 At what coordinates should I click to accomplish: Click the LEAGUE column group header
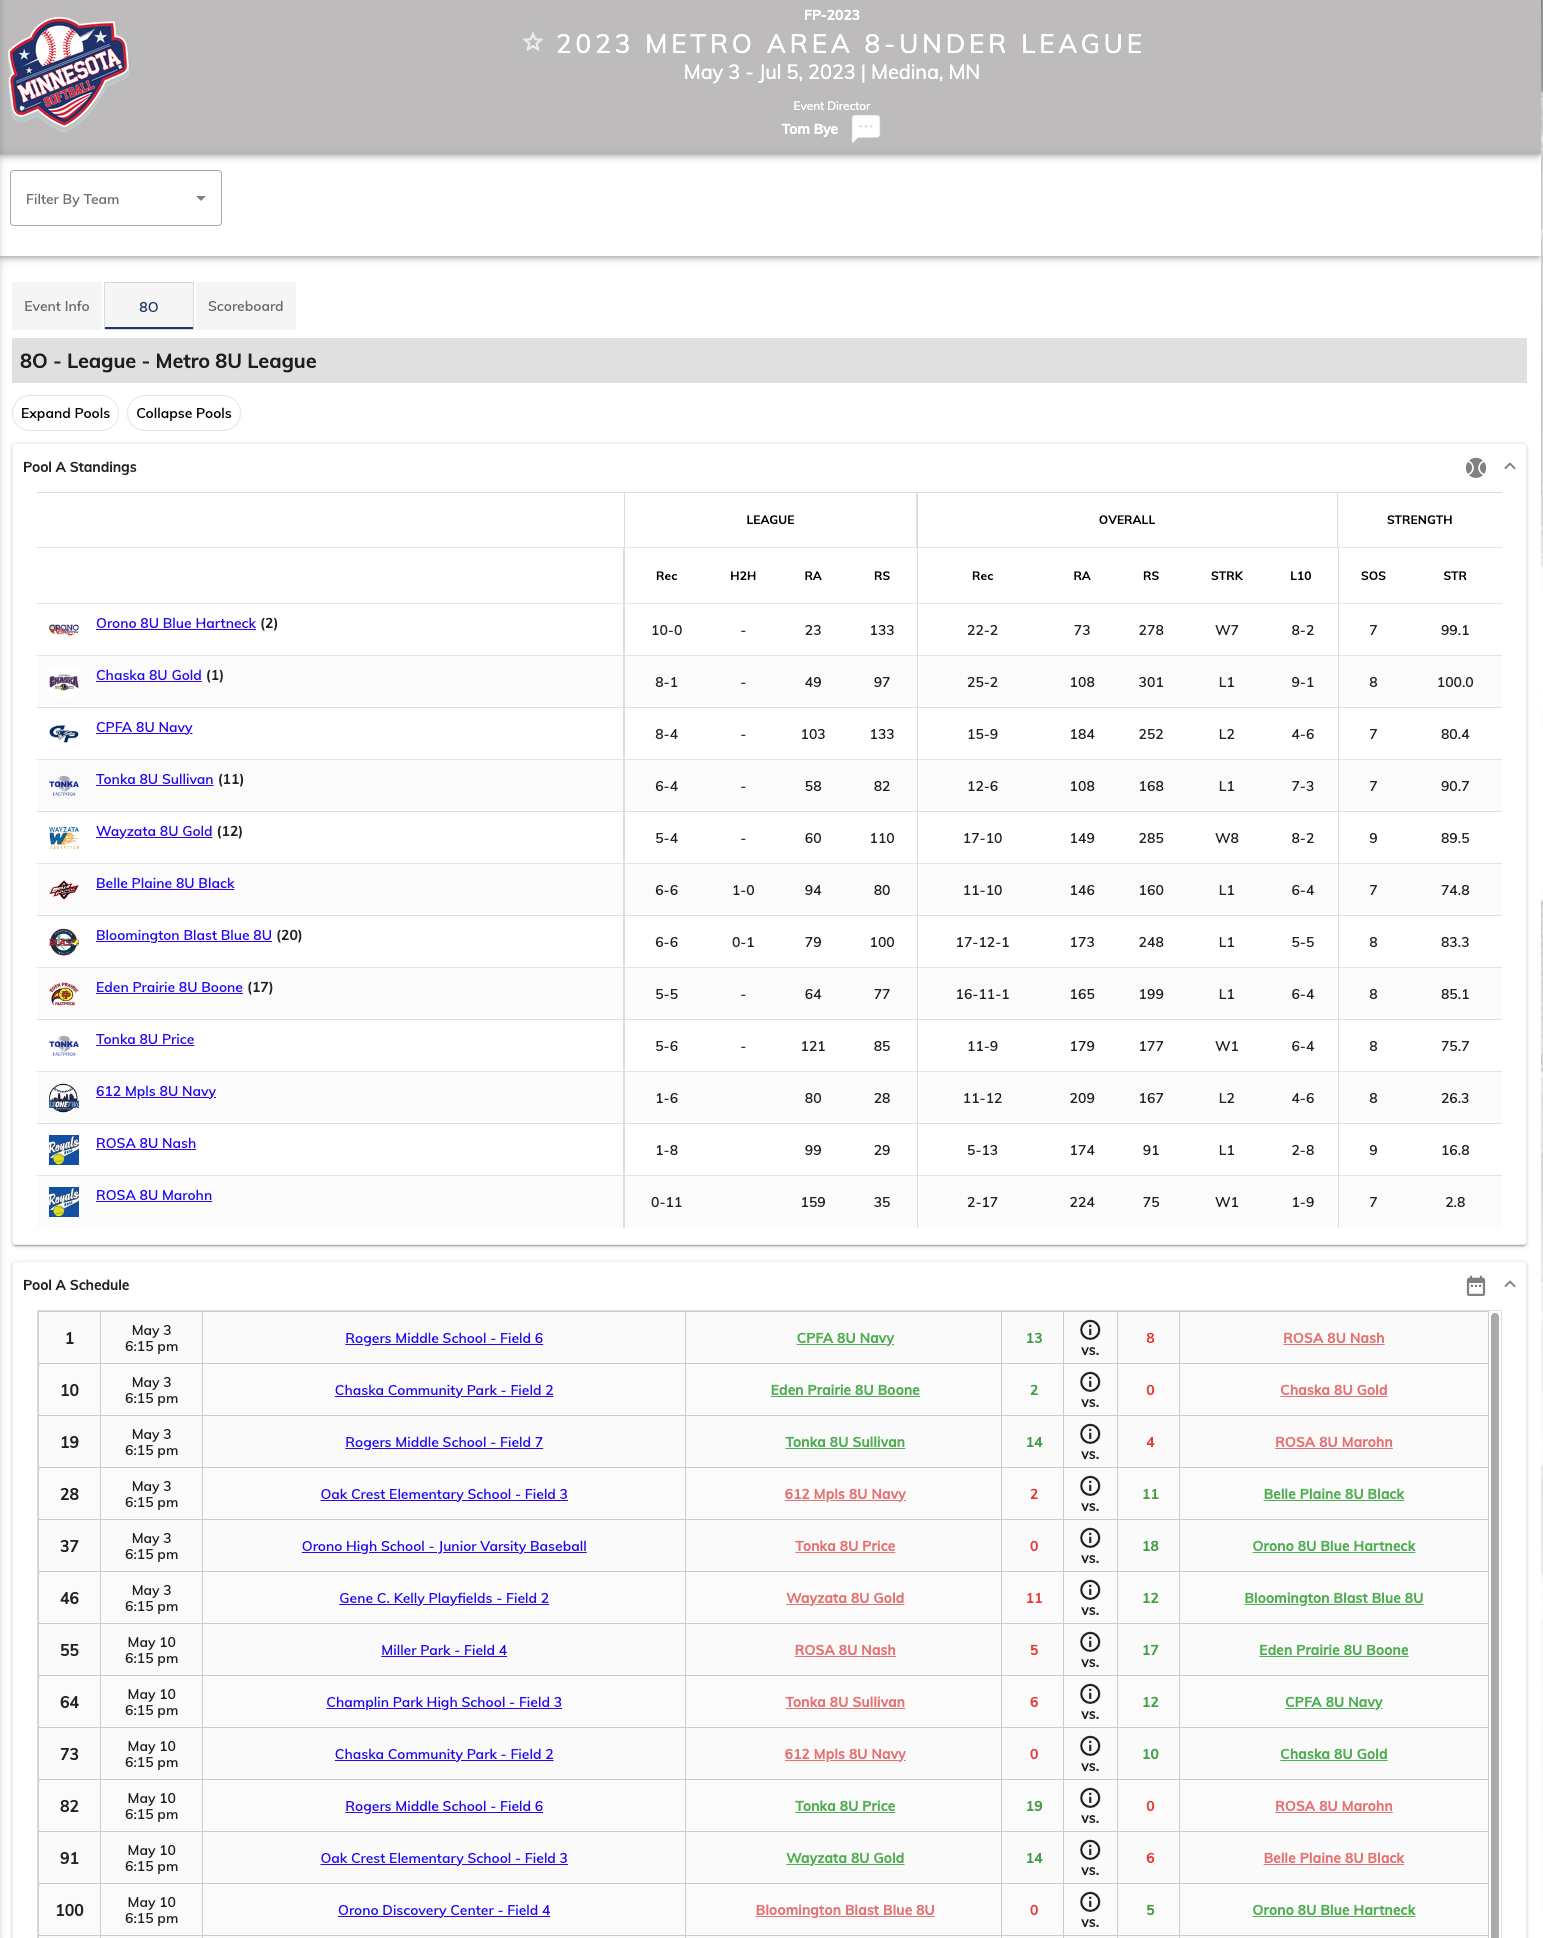tap(770, 520)
